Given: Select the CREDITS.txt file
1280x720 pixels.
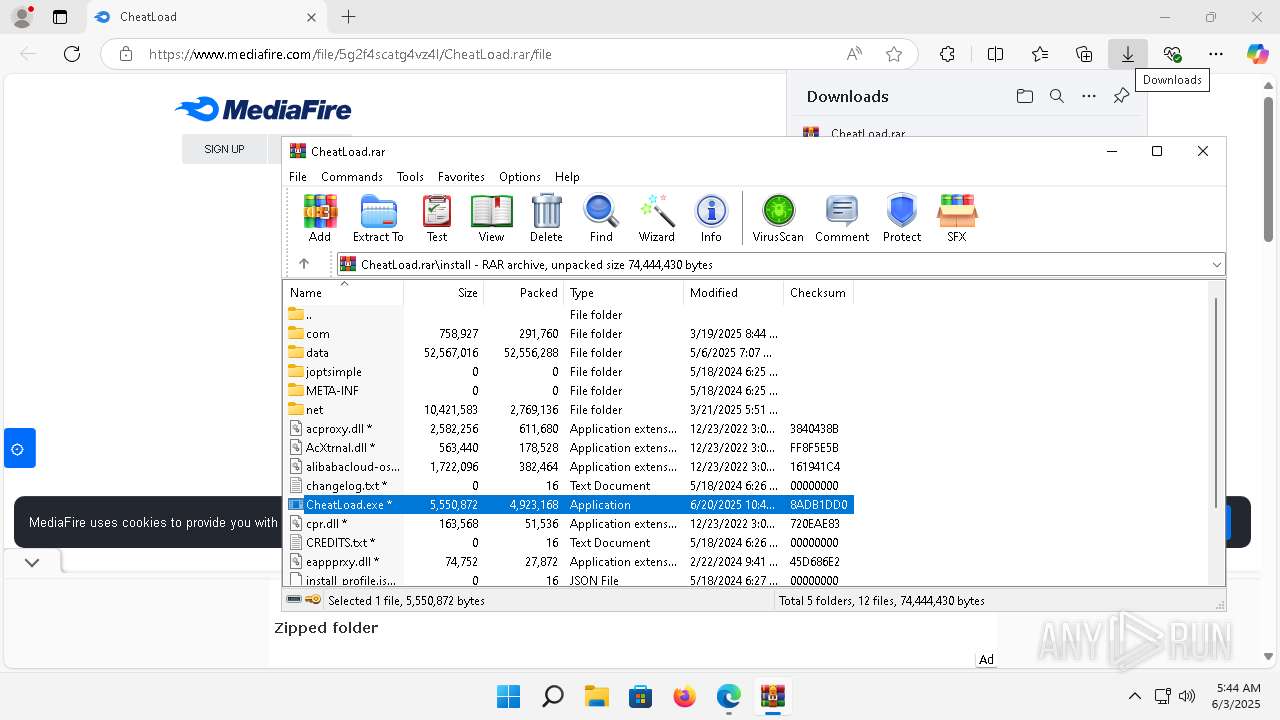Looking at the screenshot, I should click(x=569, y=542).
